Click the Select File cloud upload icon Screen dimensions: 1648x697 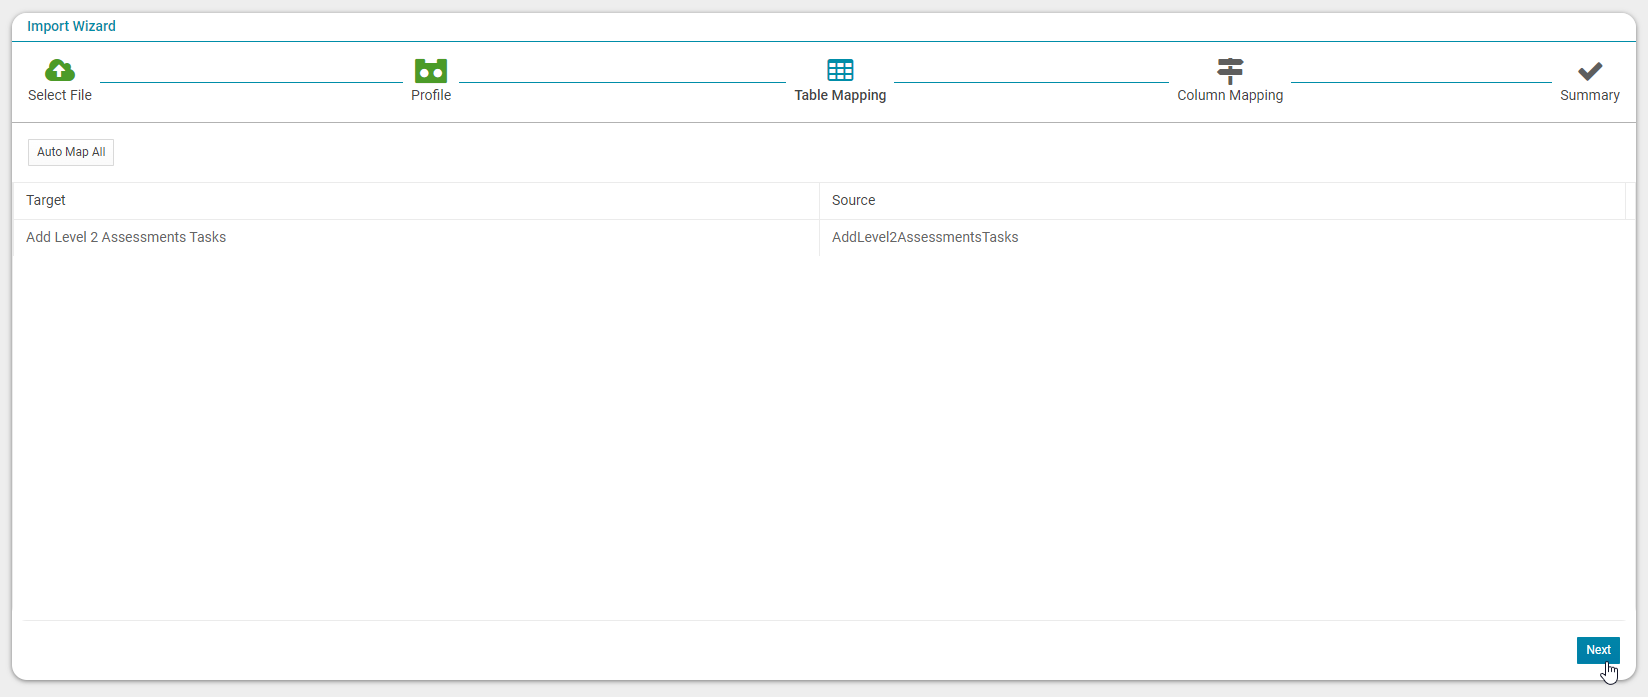(x=60, y=70)
